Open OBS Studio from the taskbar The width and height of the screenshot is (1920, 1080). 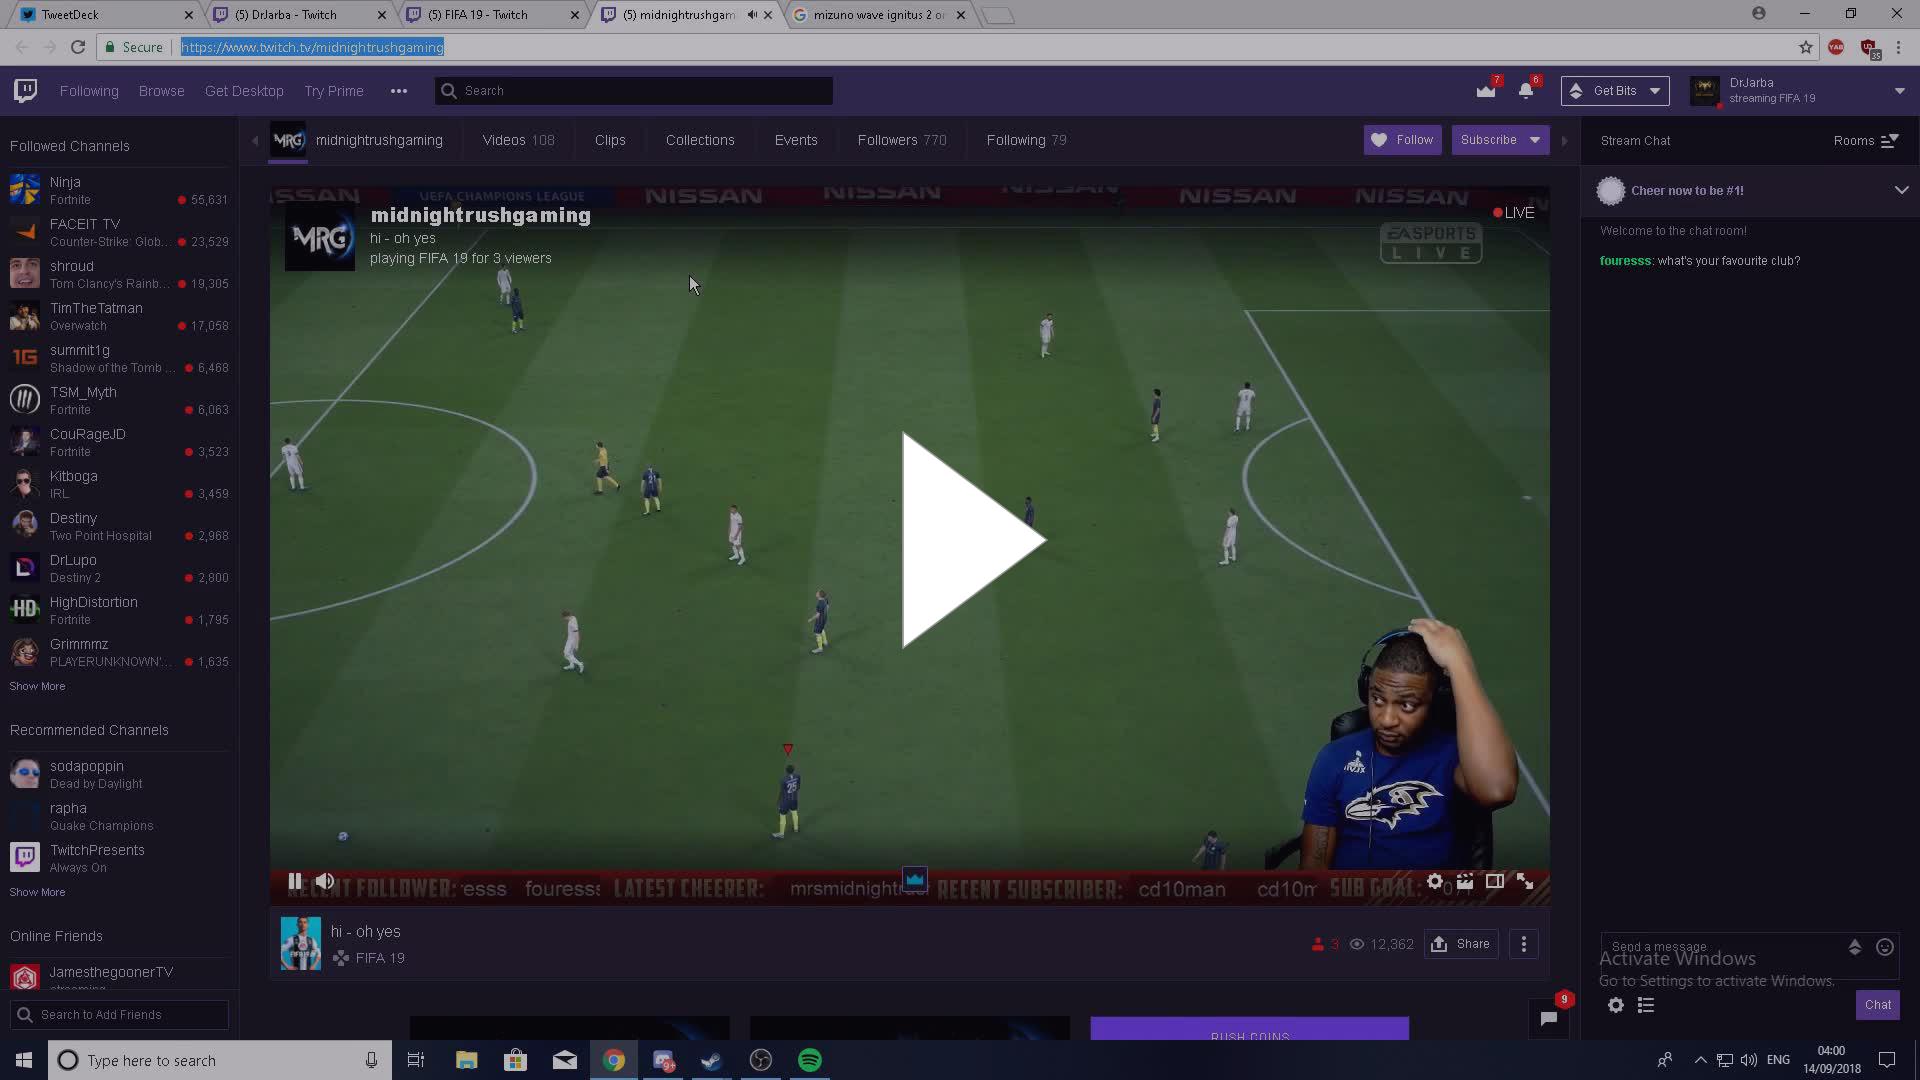tap(761, 1060)
